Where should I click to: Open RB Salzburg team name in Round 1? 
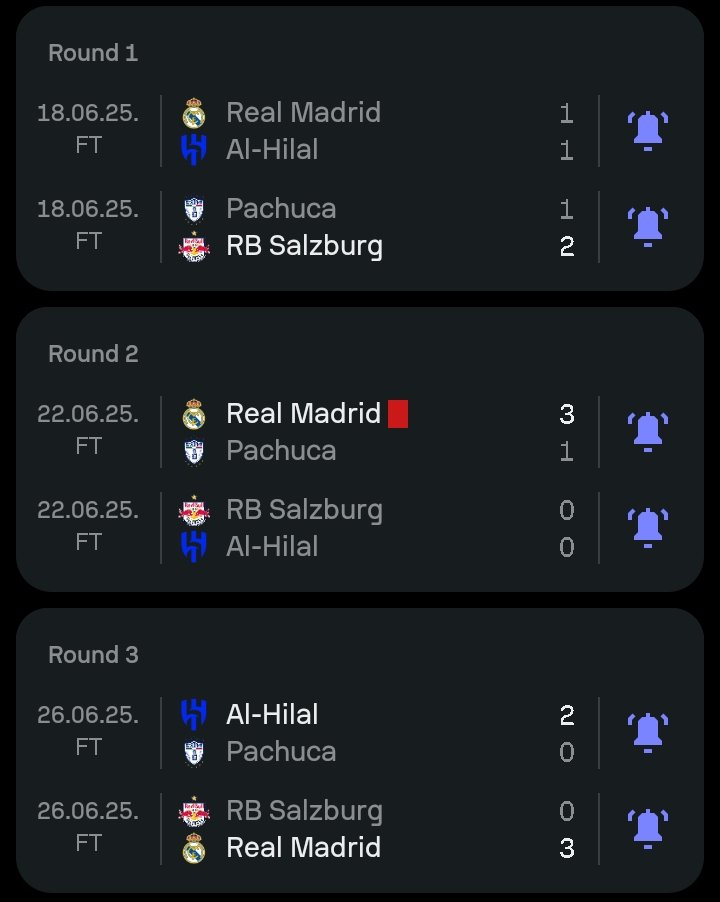(304, 246)
